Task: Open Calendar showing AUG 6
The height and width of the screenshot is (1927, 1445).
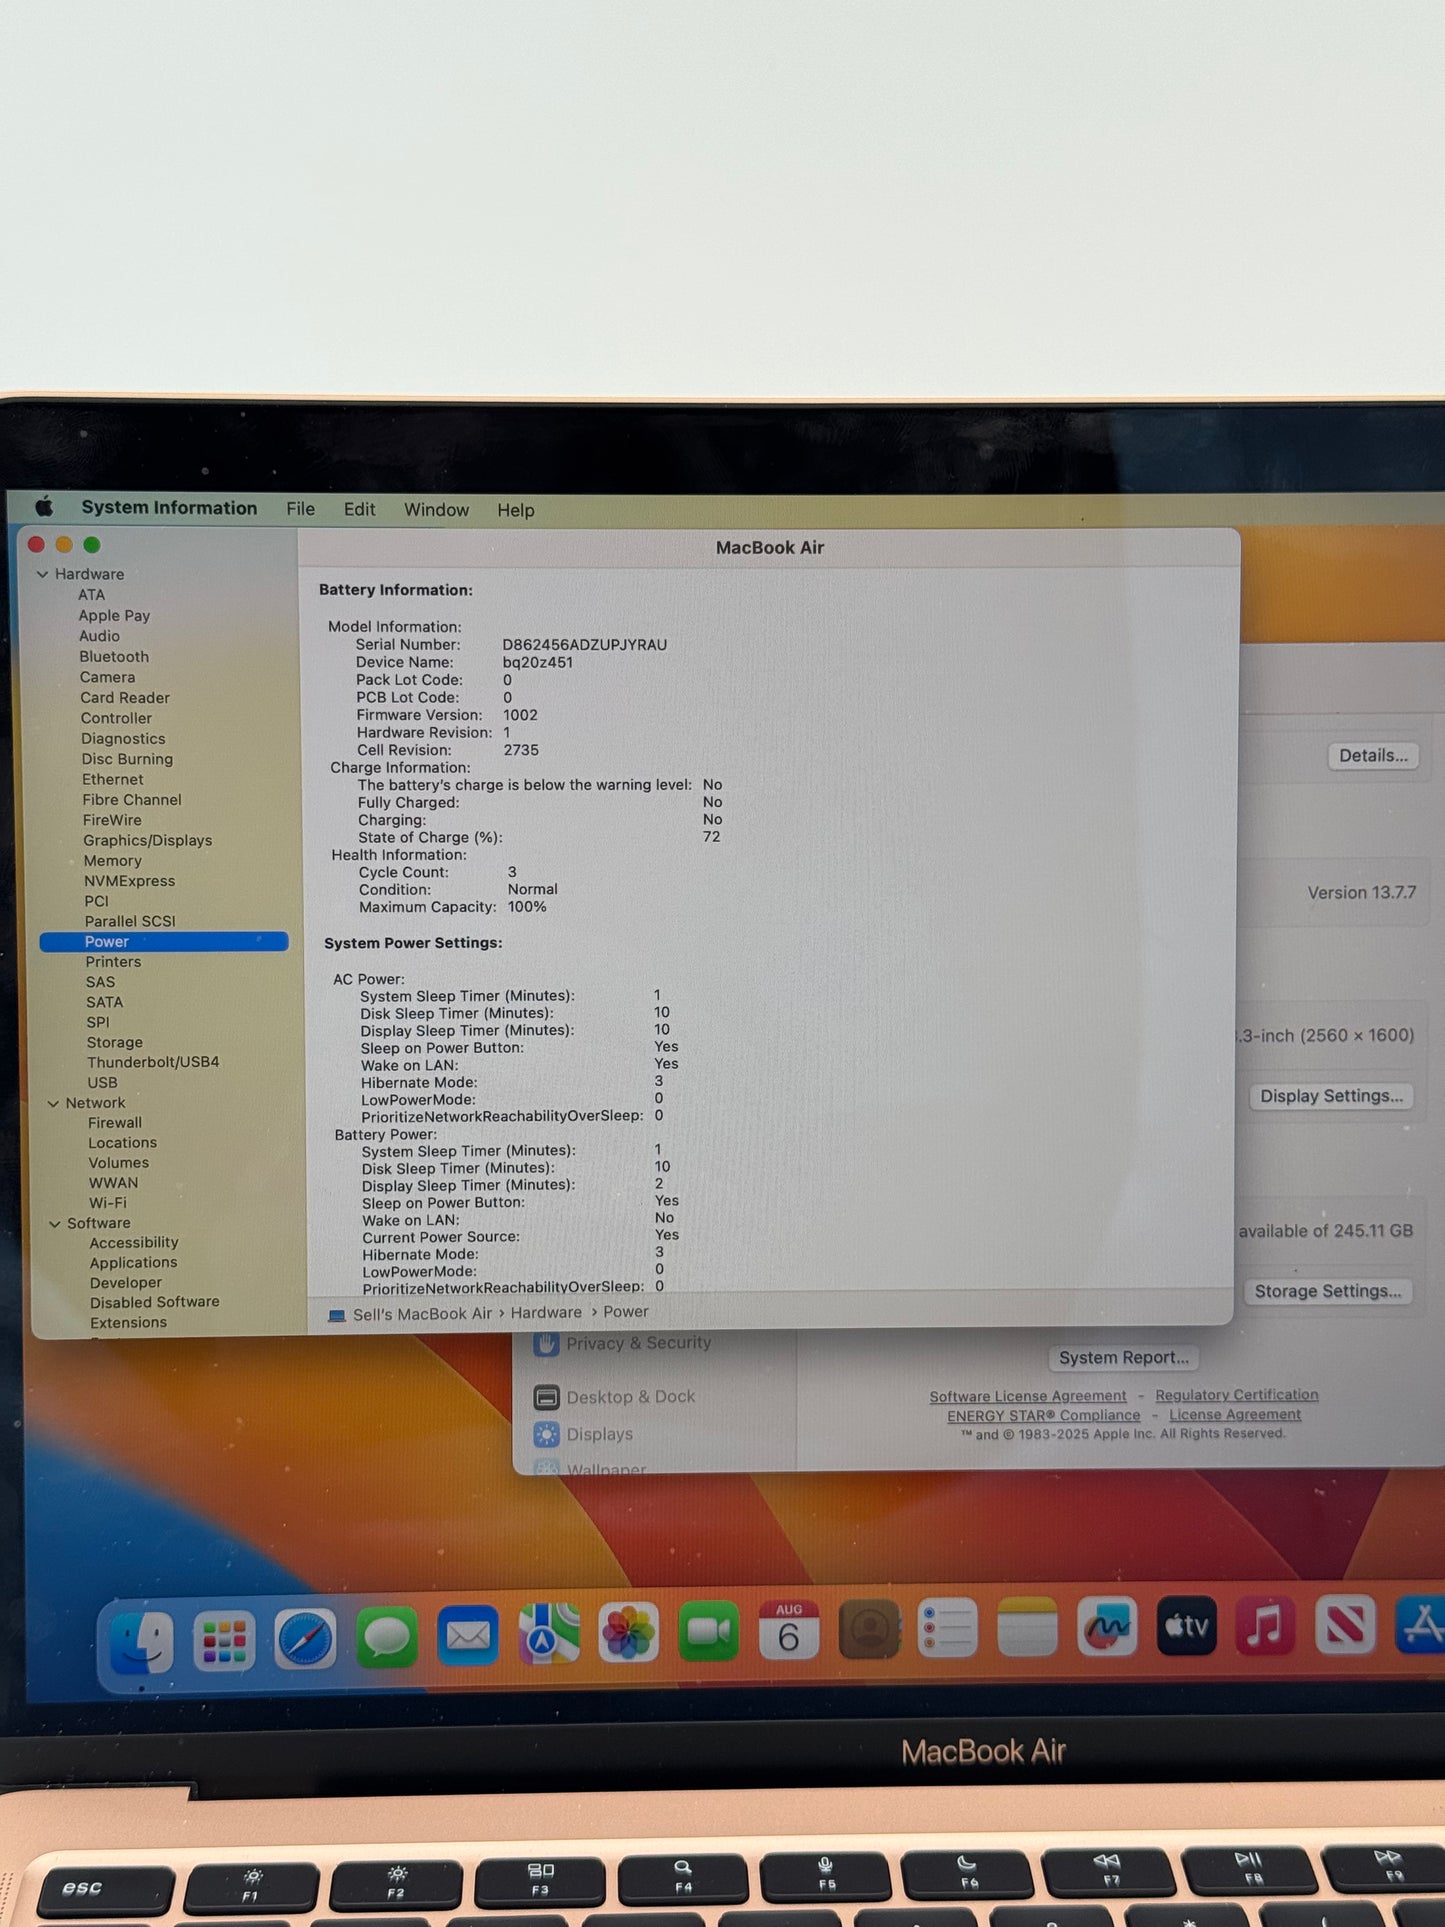Action: click(788, 1630)
